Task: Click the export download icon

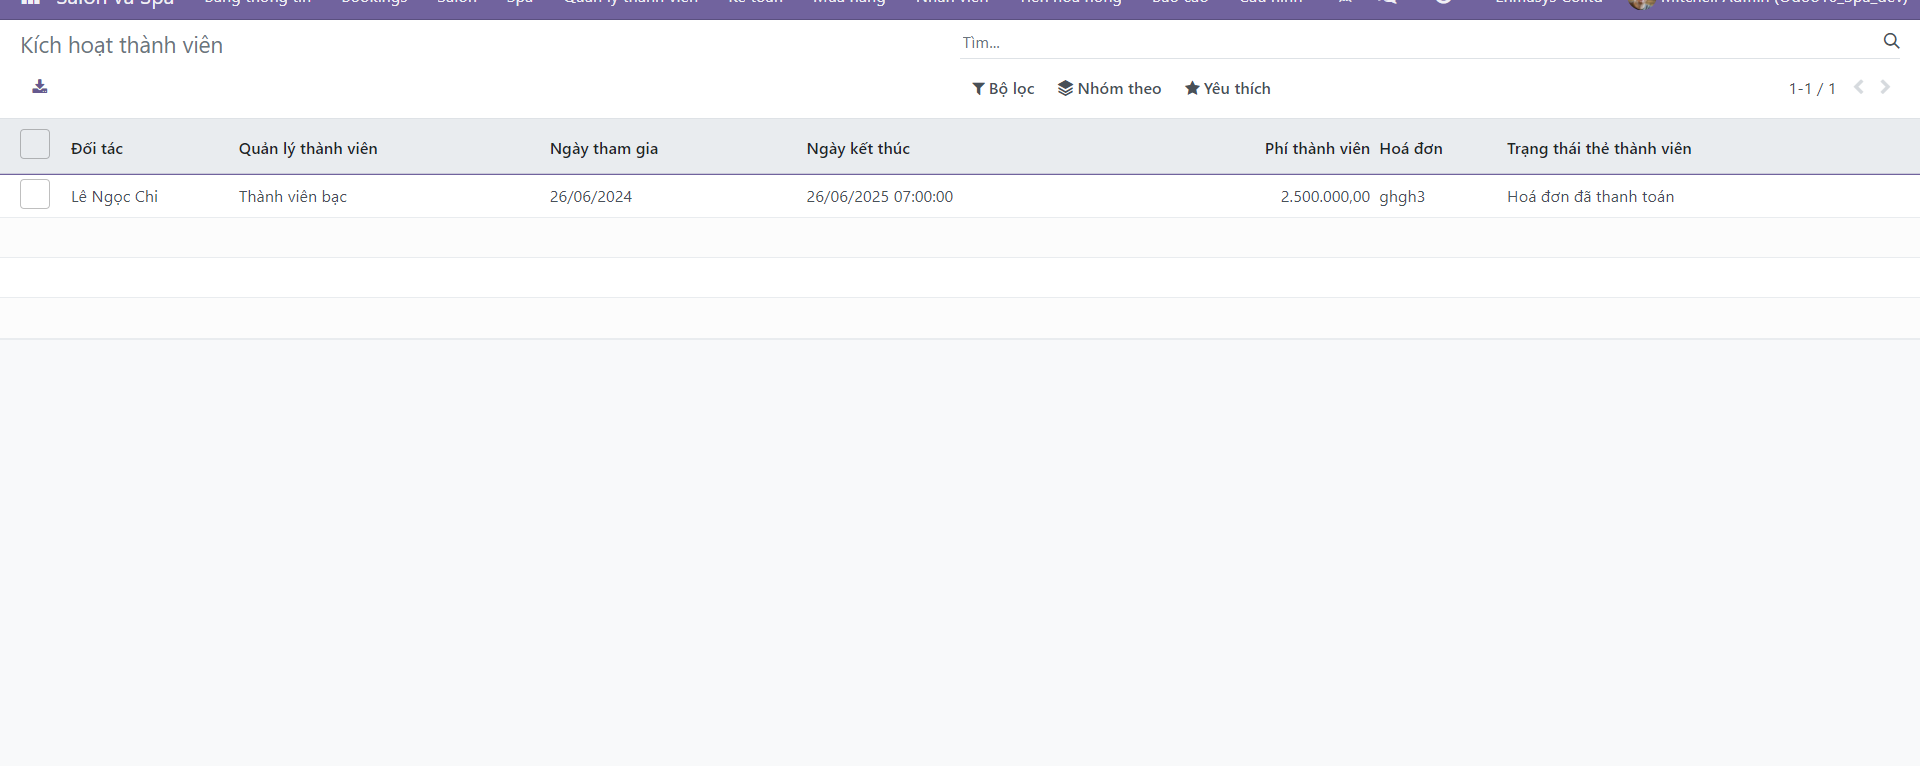Action: click(x=40, y=87)
